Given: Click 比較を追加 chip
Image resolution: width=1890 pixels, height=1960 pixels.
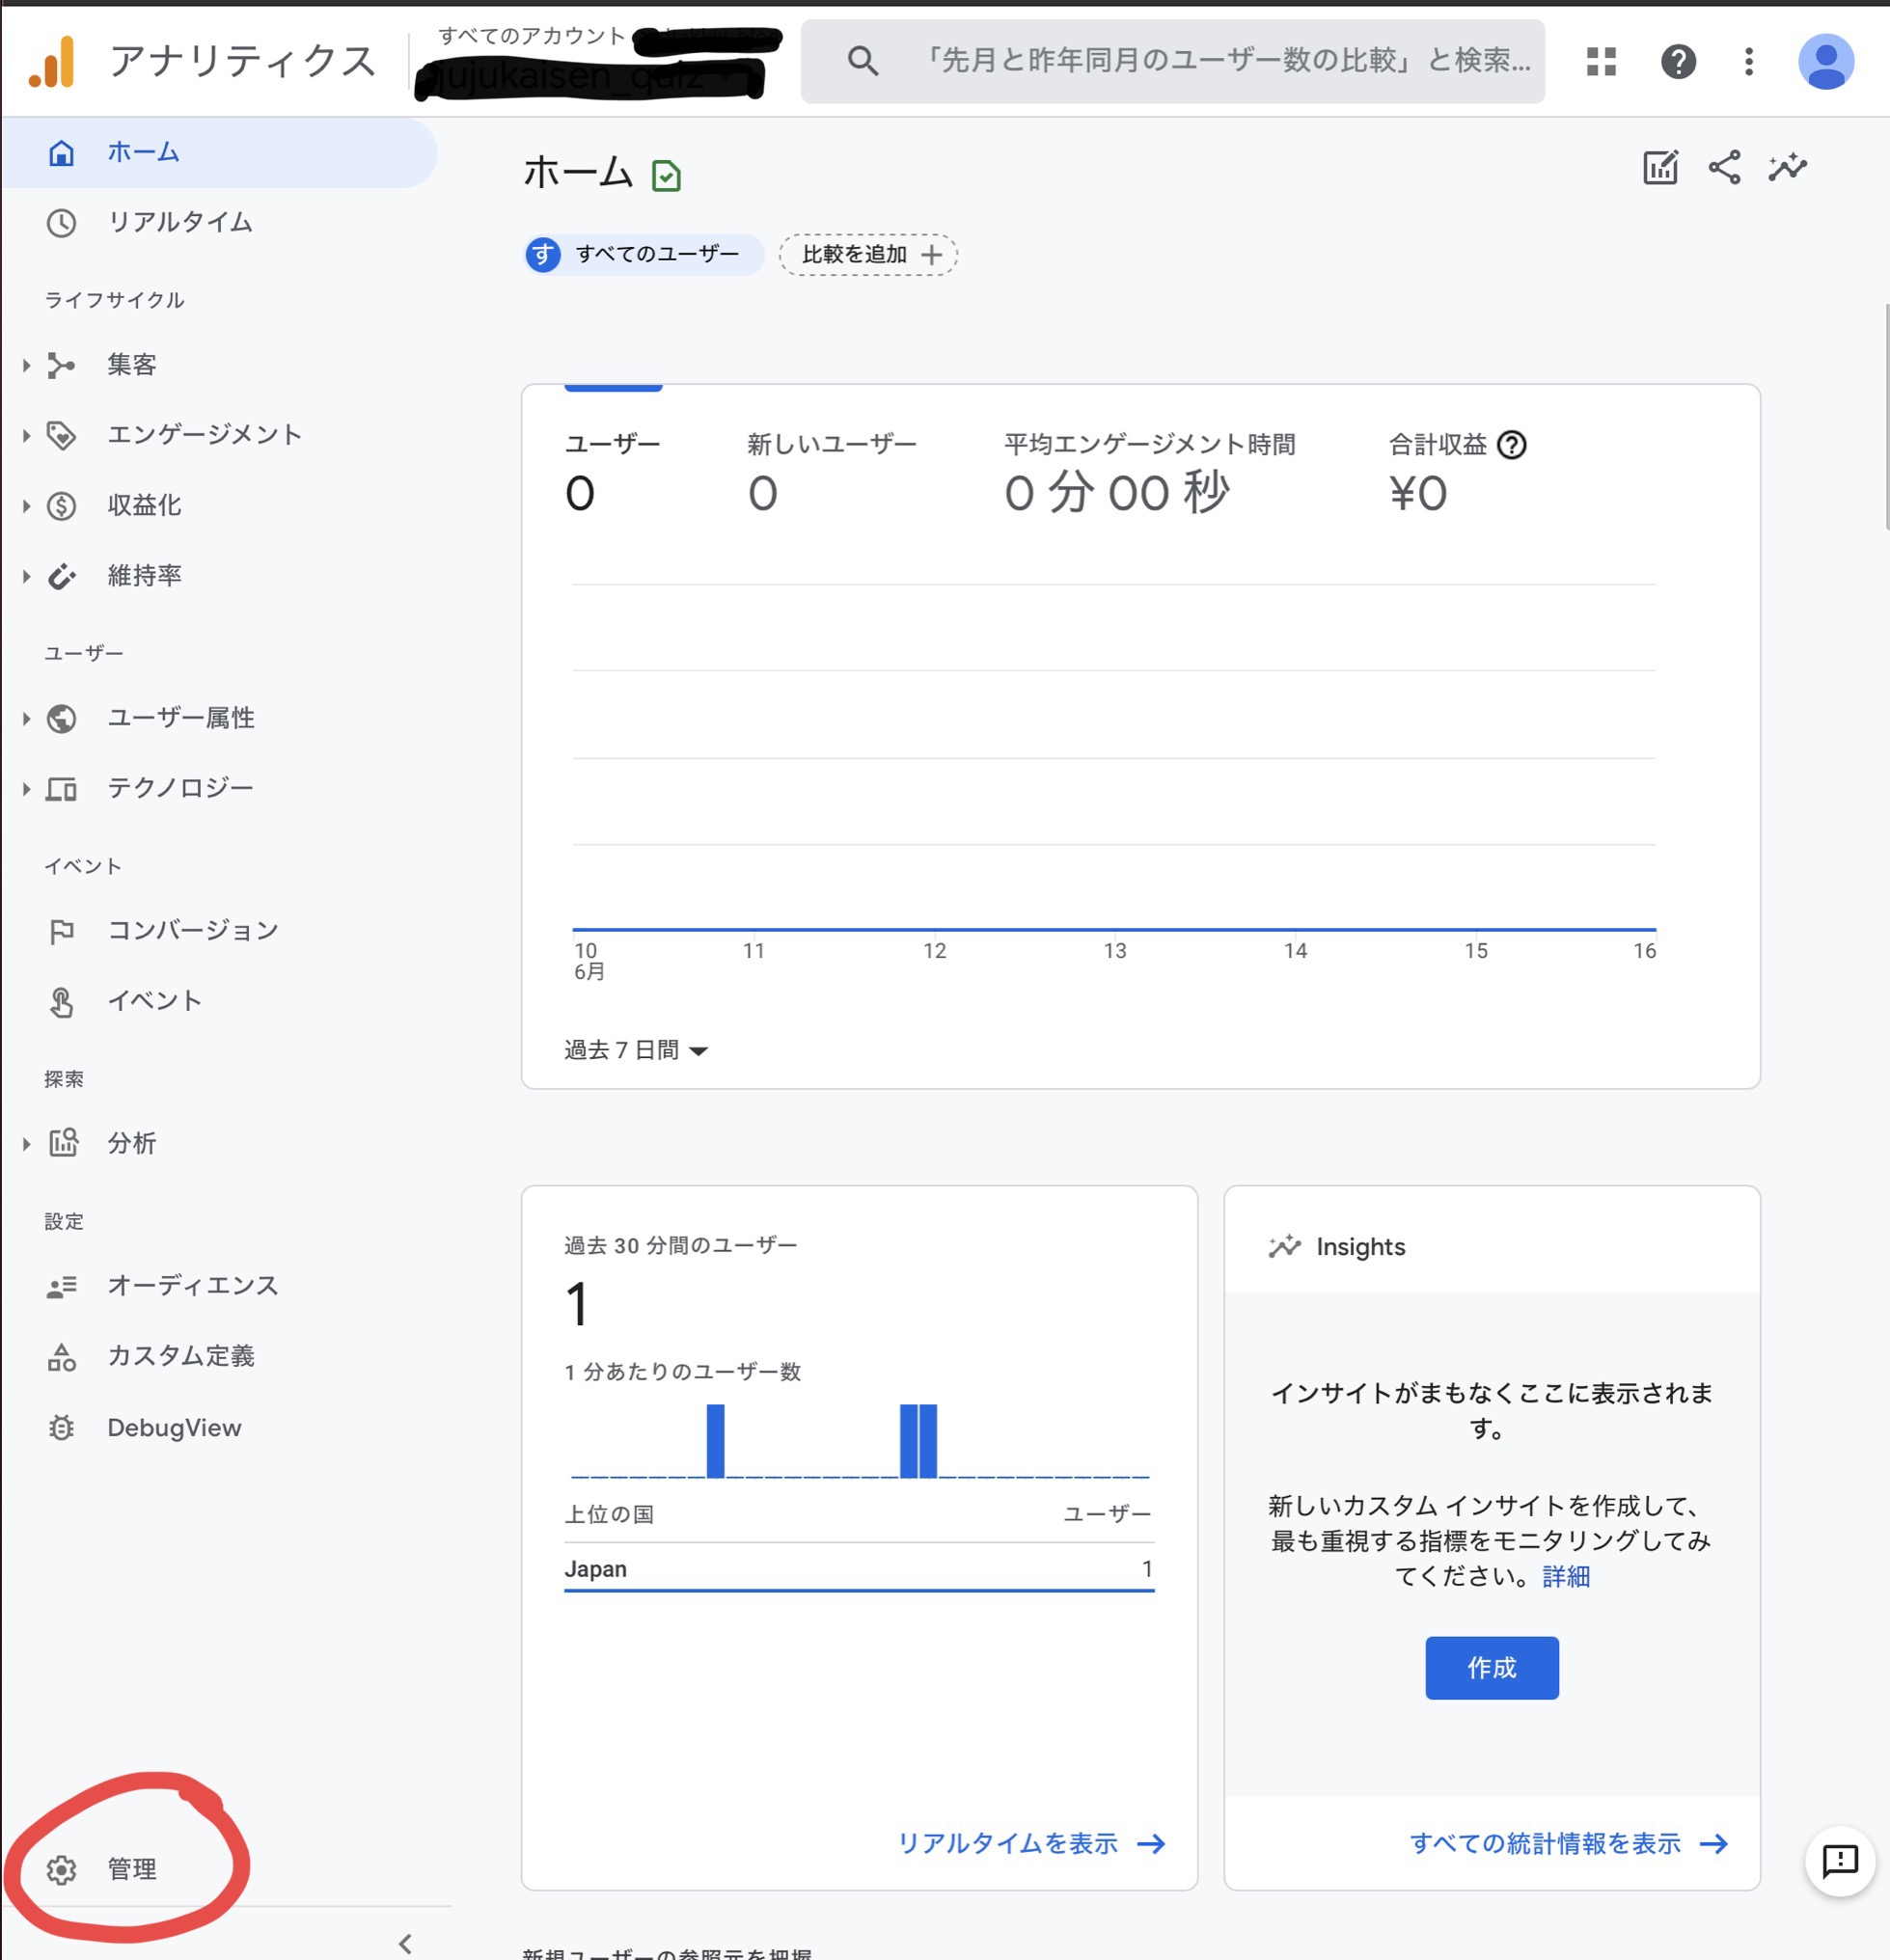Looking at the screenshot, I should pyautogui.click(x=868, y=255).
